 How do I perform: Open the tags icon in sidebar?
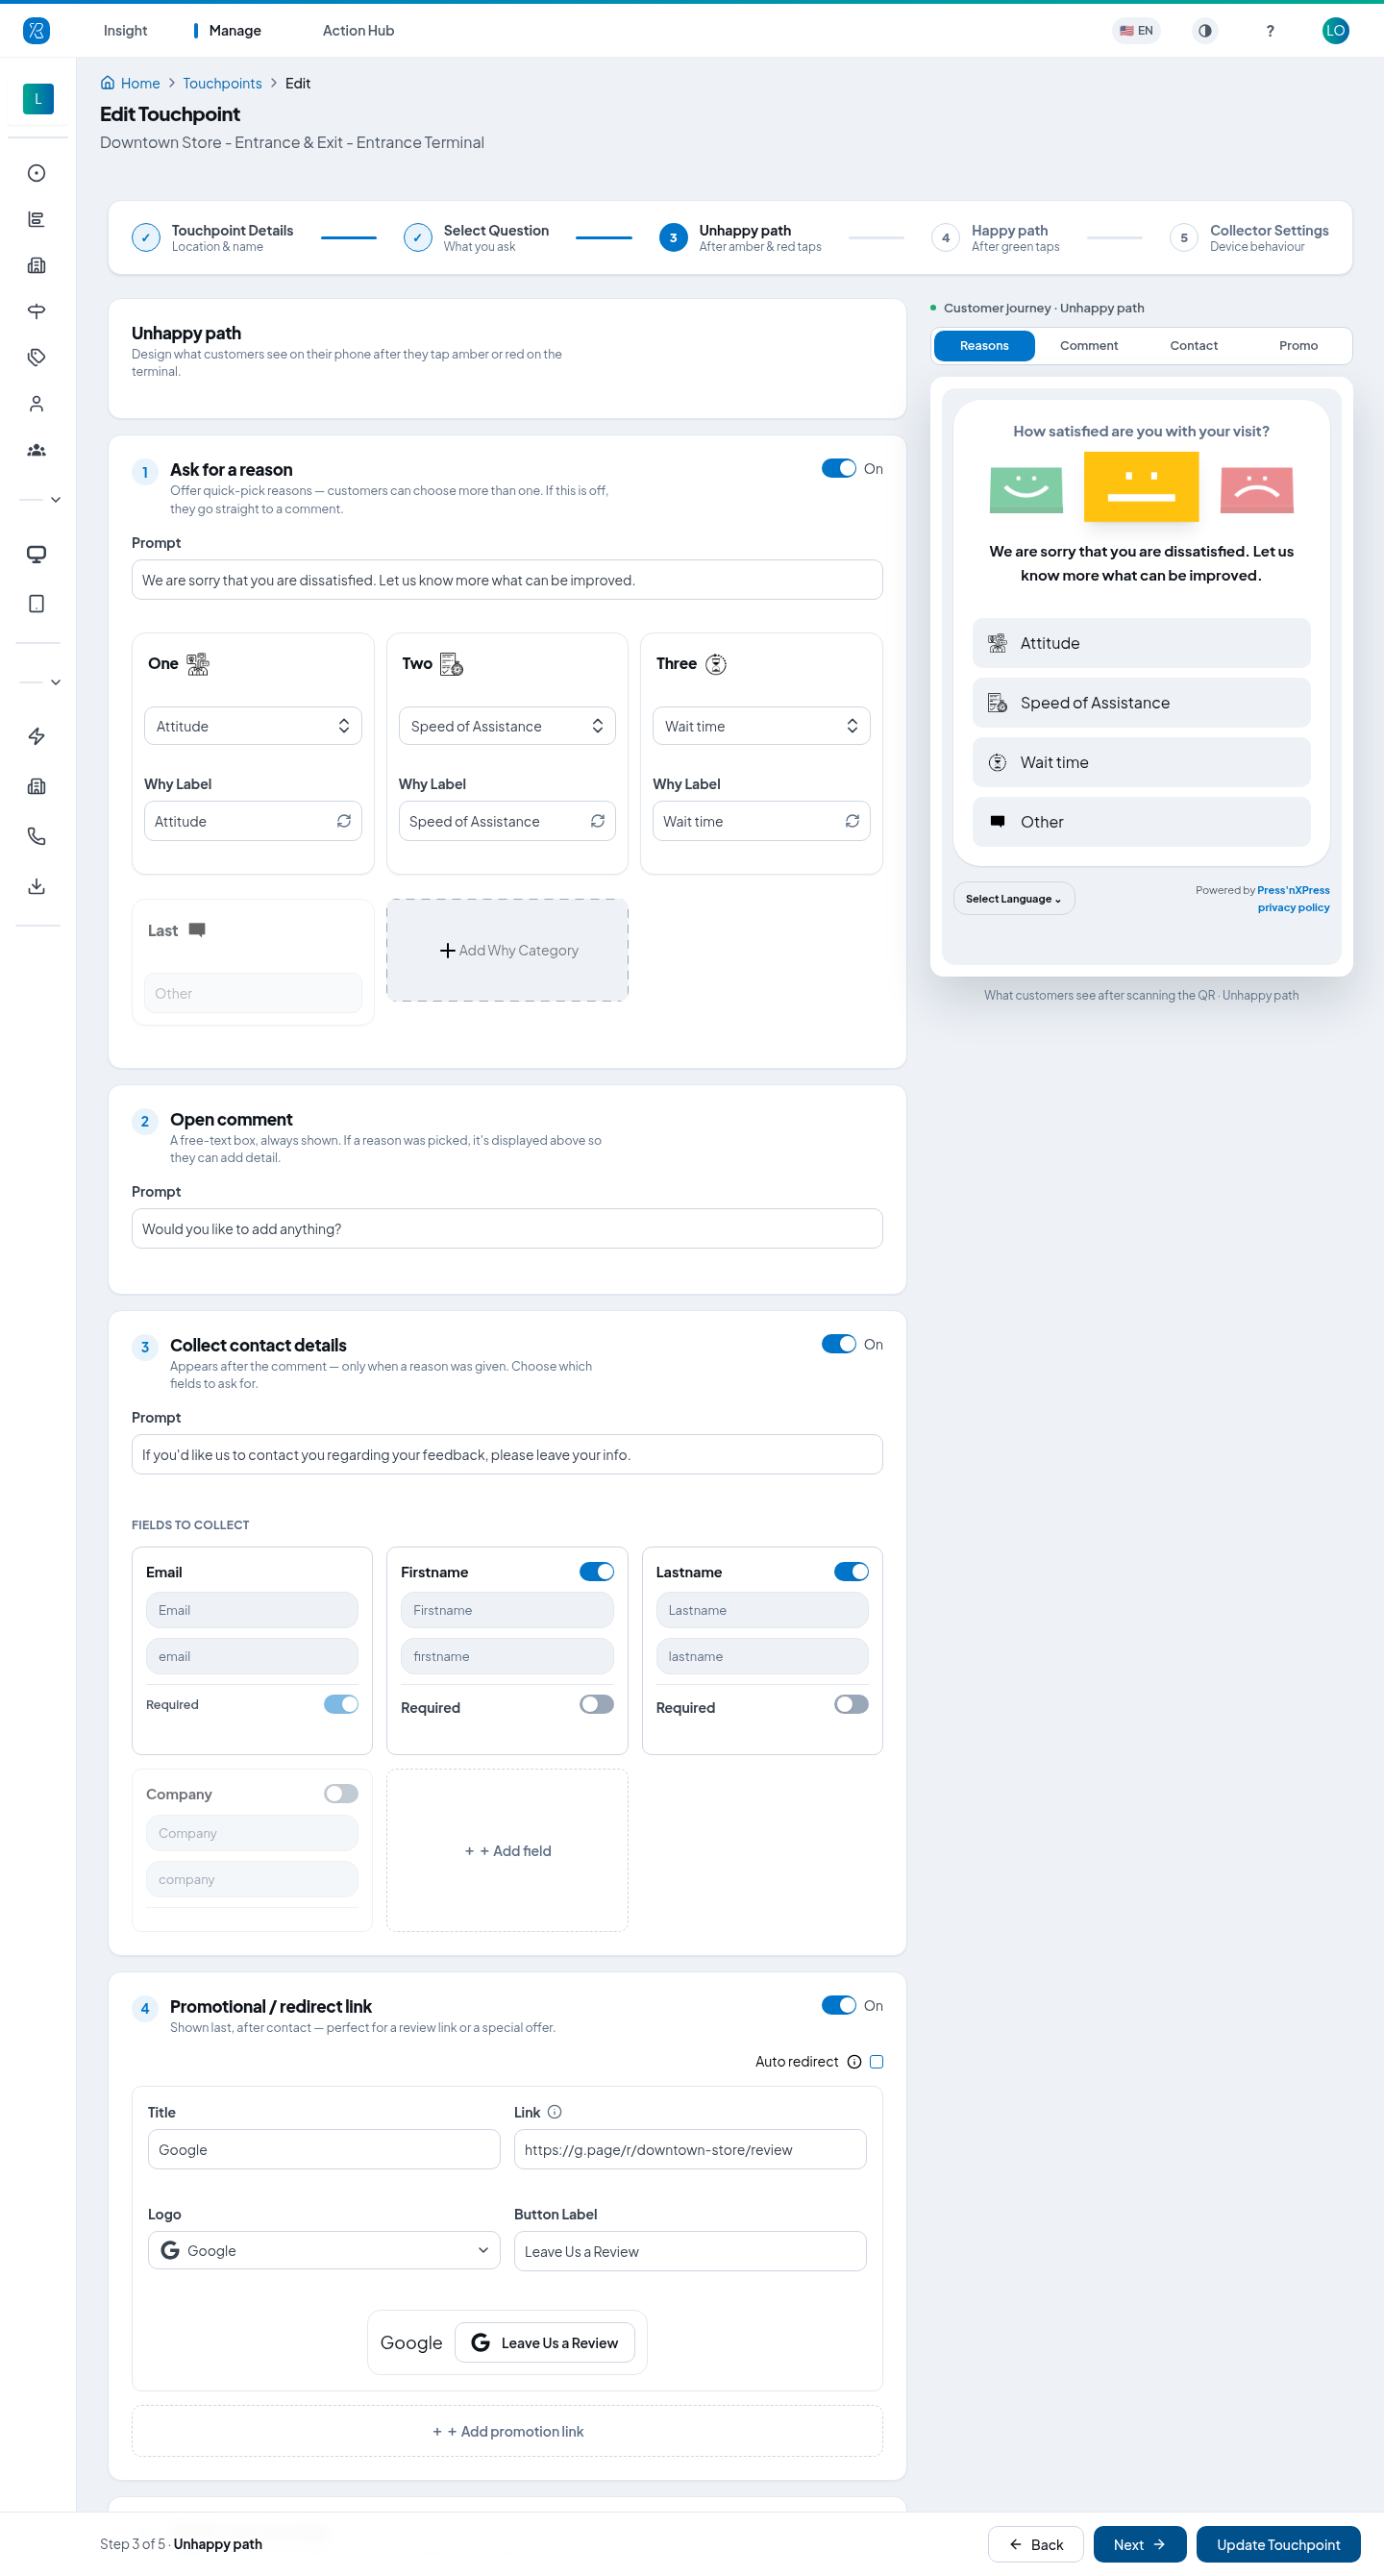coord(37,357)
